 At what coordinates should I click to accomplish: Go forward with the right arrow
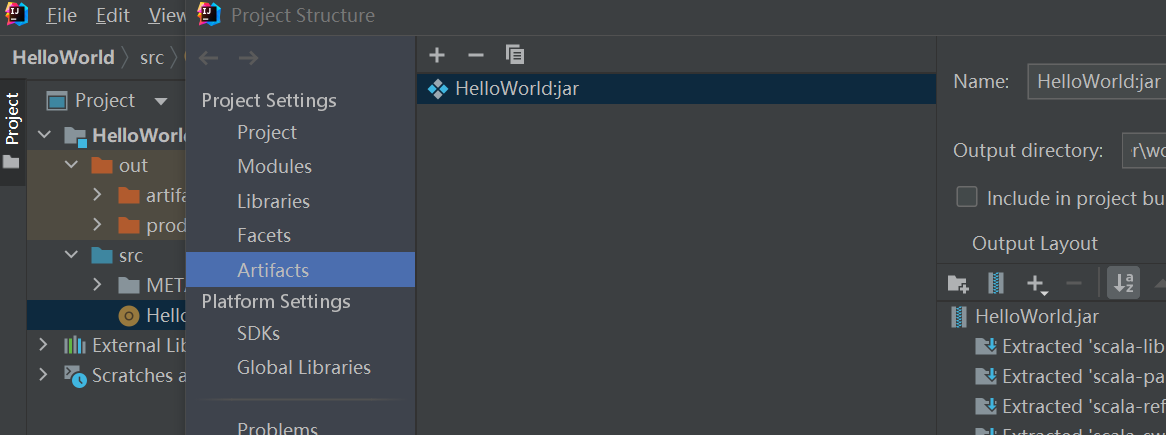click(248, 58)
